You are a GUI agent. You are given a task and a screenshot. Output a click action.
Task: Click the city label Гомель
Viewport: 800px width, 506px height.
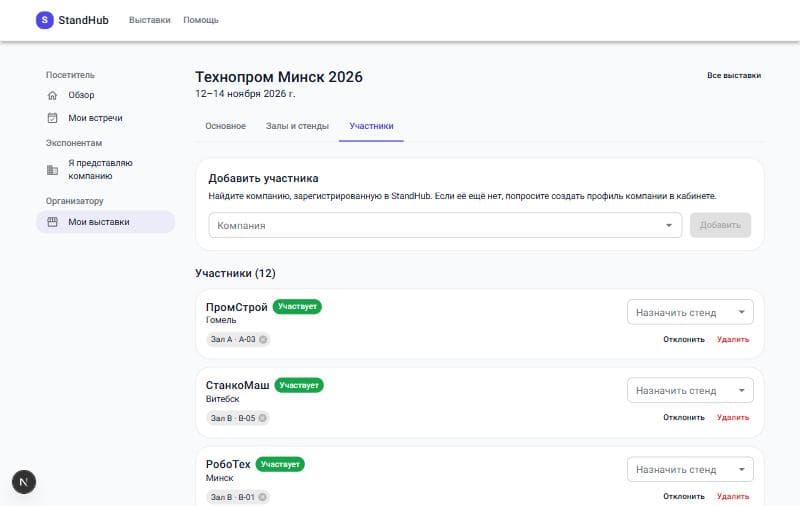coord(221,320)
